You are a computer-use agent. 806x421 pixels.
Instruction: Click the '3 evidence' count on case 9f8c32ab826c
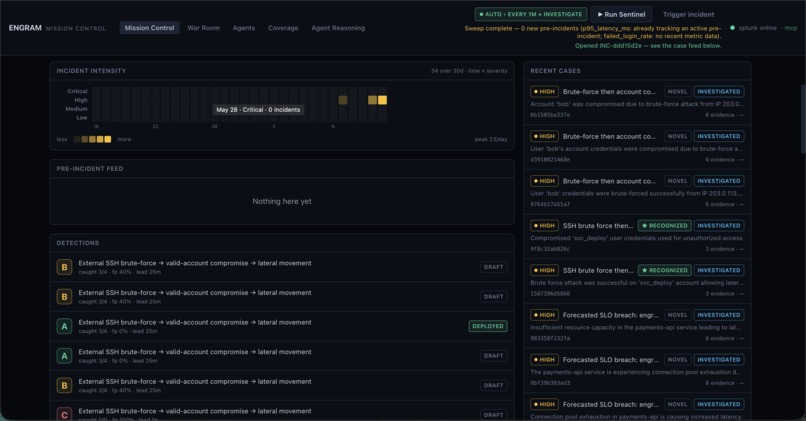coord(720,249)
